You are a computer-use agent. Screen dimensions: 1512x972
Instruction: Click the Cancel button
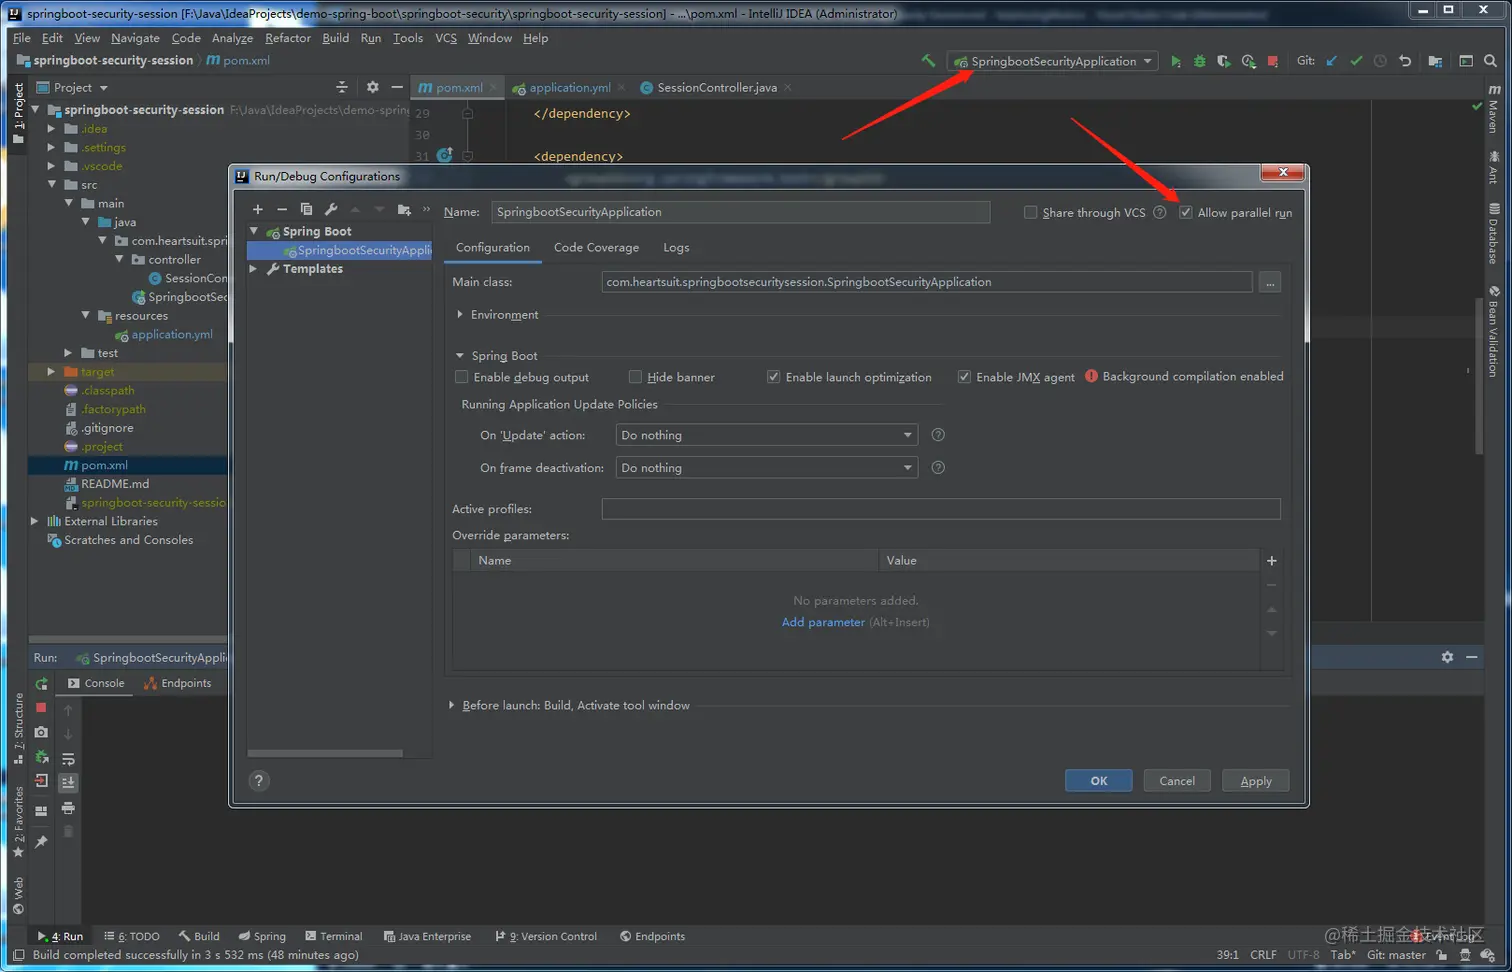pos(1177,781)
